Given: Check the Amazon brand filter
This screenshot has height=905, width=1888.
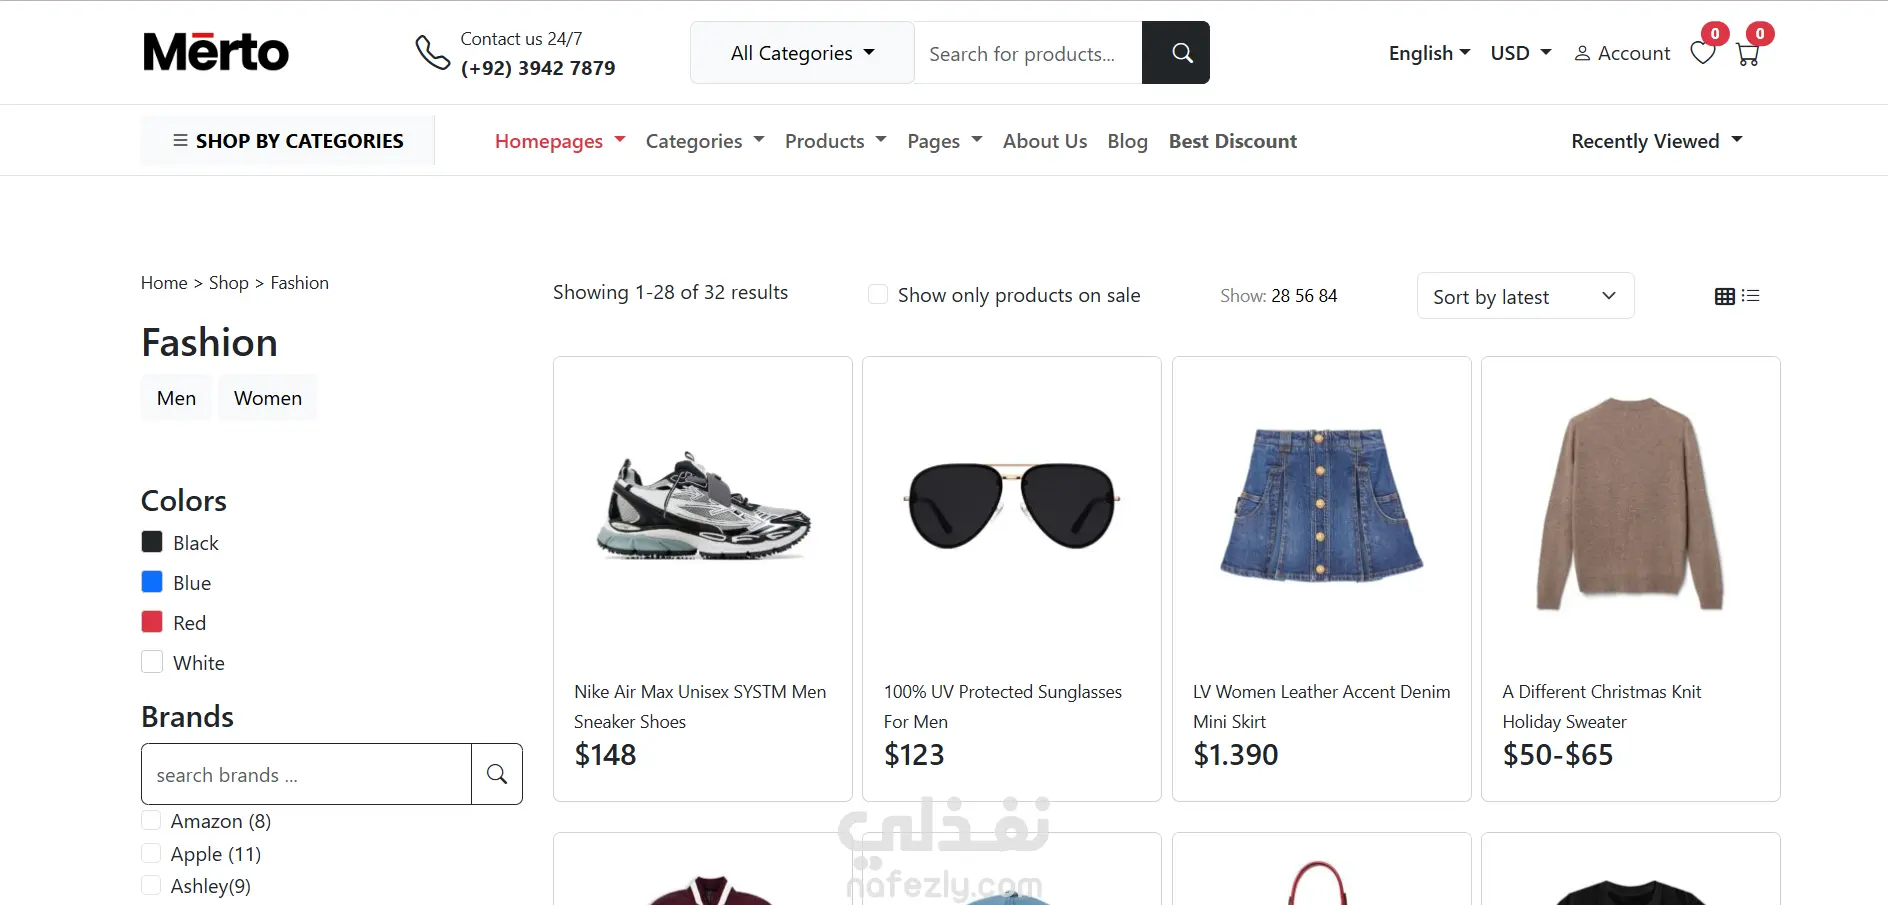Looking at the screenshot, I should tap(151, 820).
